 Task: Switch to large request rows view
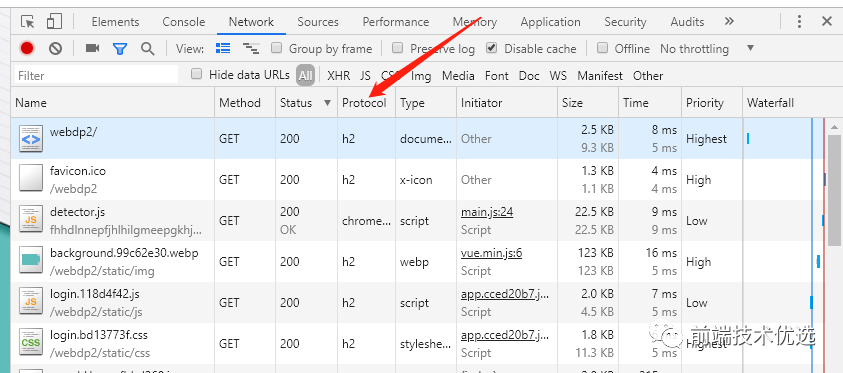(x=223, y=48)
